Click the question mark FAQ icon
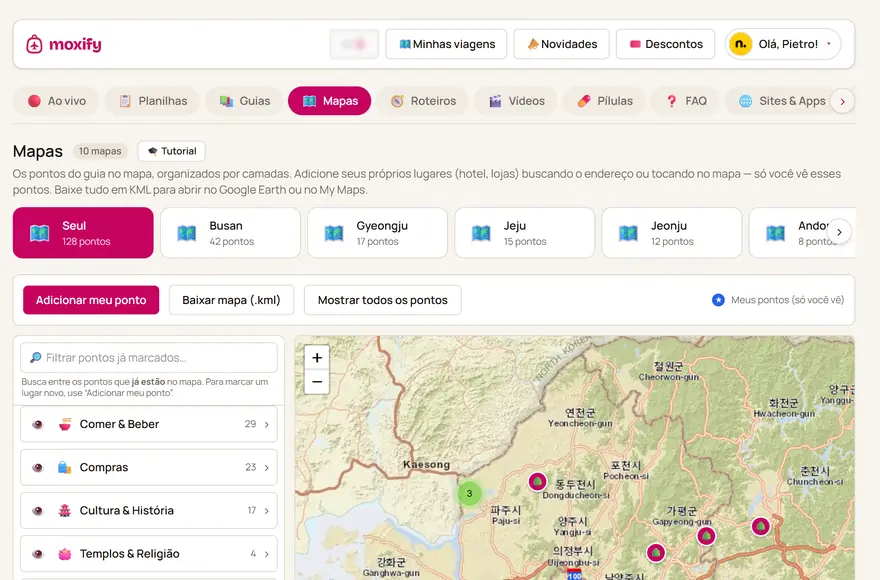The height and width of the screenshot is (580, 880). (671, 101)
